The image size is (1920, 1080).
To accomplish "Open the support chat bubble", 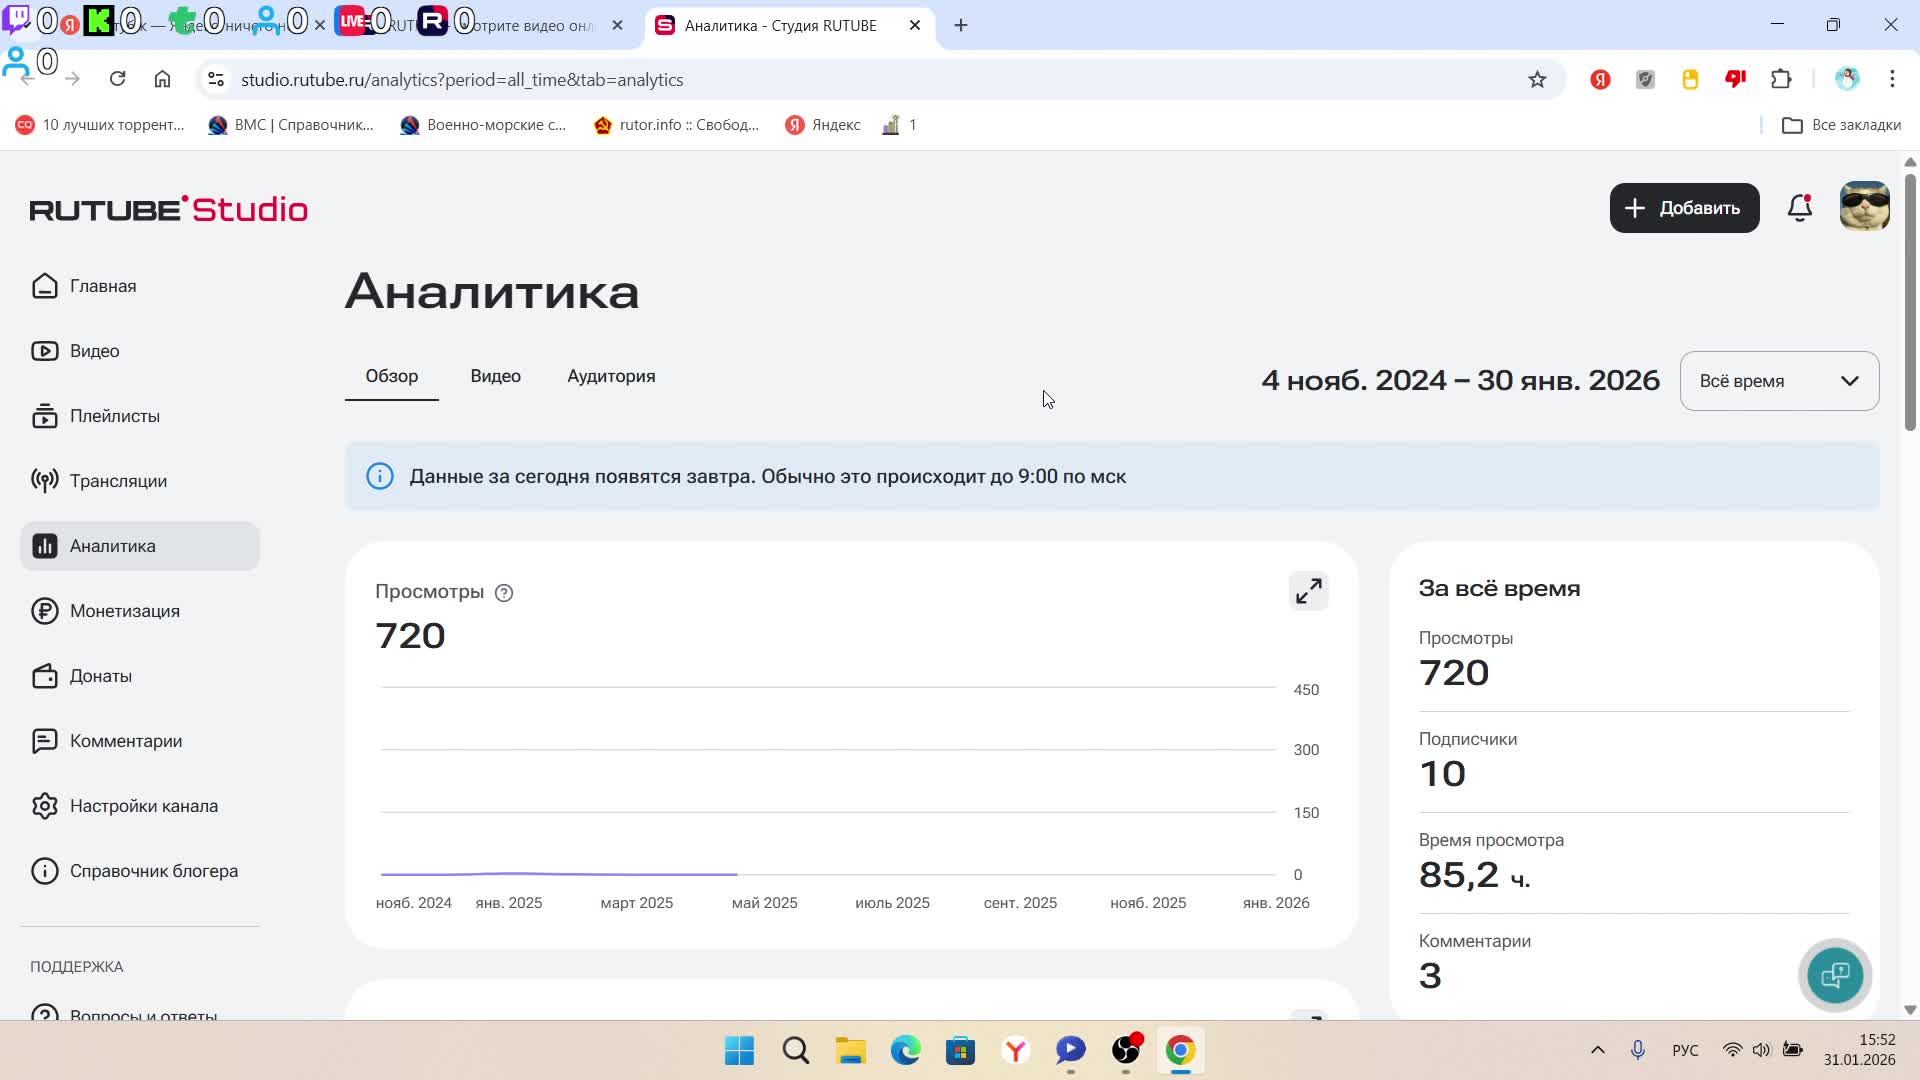I will 1834,975.
